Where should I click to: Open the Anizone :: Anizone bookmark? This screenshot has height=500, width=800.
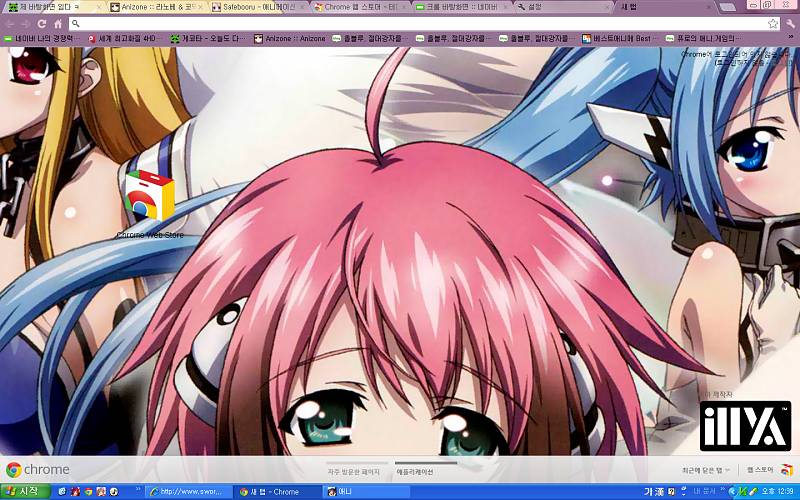pyautogui.click(x=289, y=39)
